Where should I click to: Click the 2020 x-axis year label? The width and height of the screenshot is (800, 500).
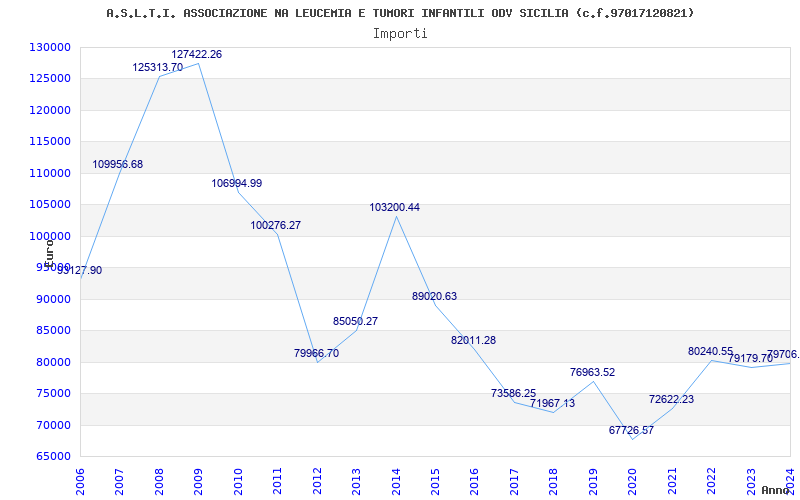coord(633,481)
